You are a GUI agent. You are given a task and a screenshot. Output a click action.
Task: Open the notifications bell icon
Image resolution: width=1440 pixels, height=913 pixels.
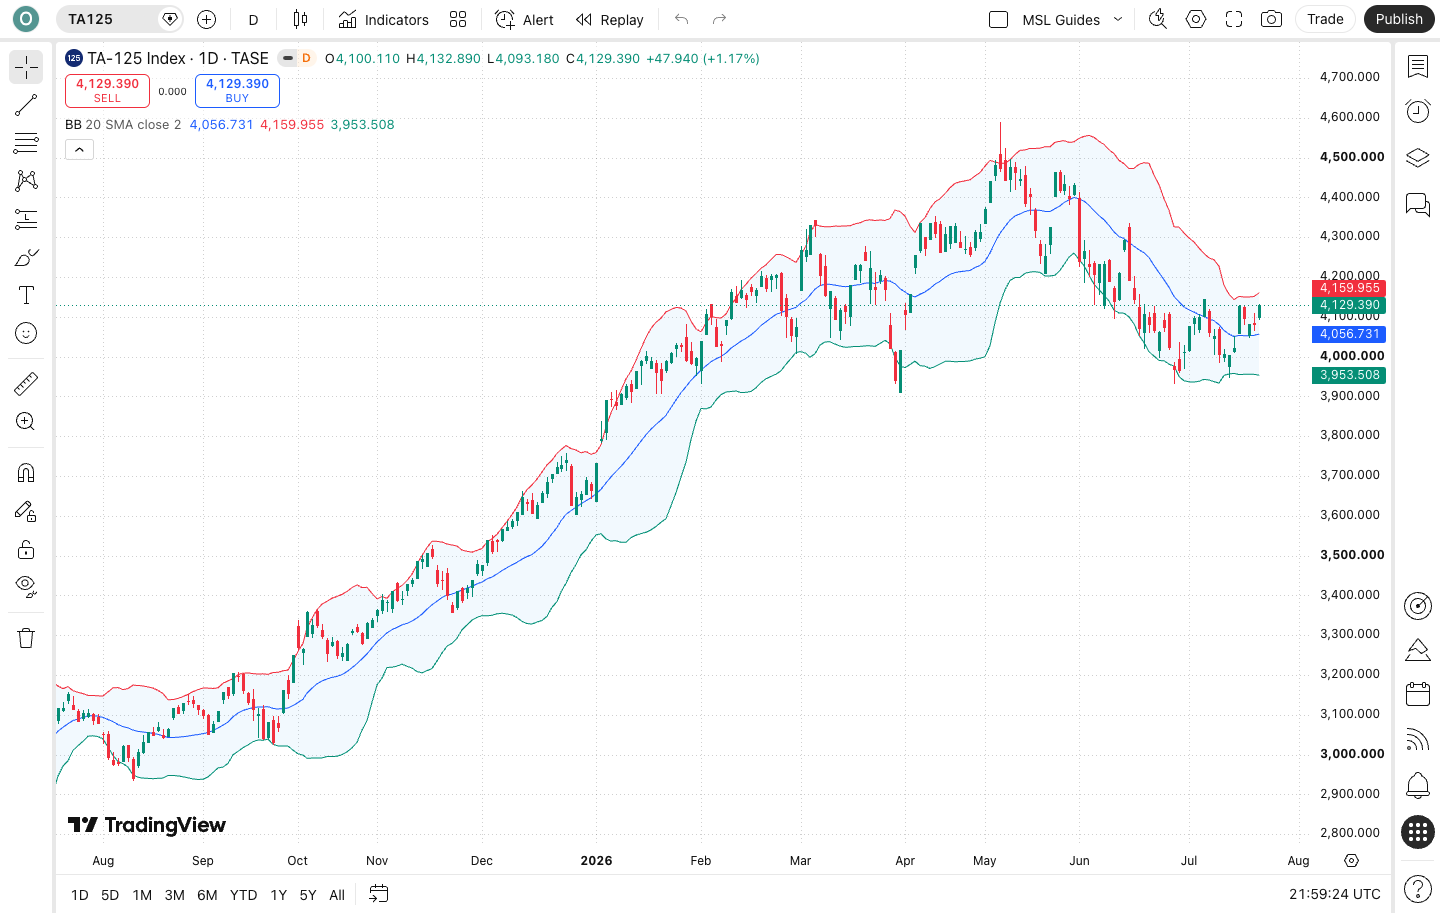(1418, 785)
